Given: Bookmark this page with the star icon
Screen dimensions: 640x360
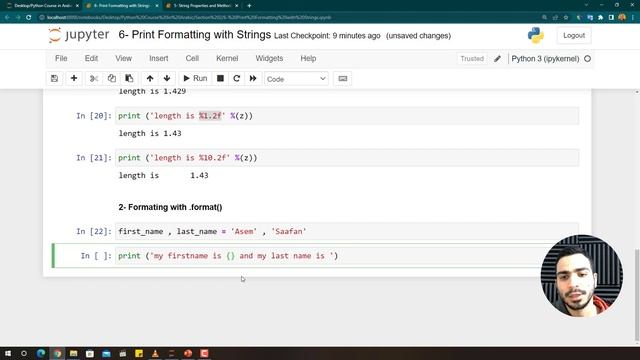Looking at the screenshot, I should [x=566, y=18].
